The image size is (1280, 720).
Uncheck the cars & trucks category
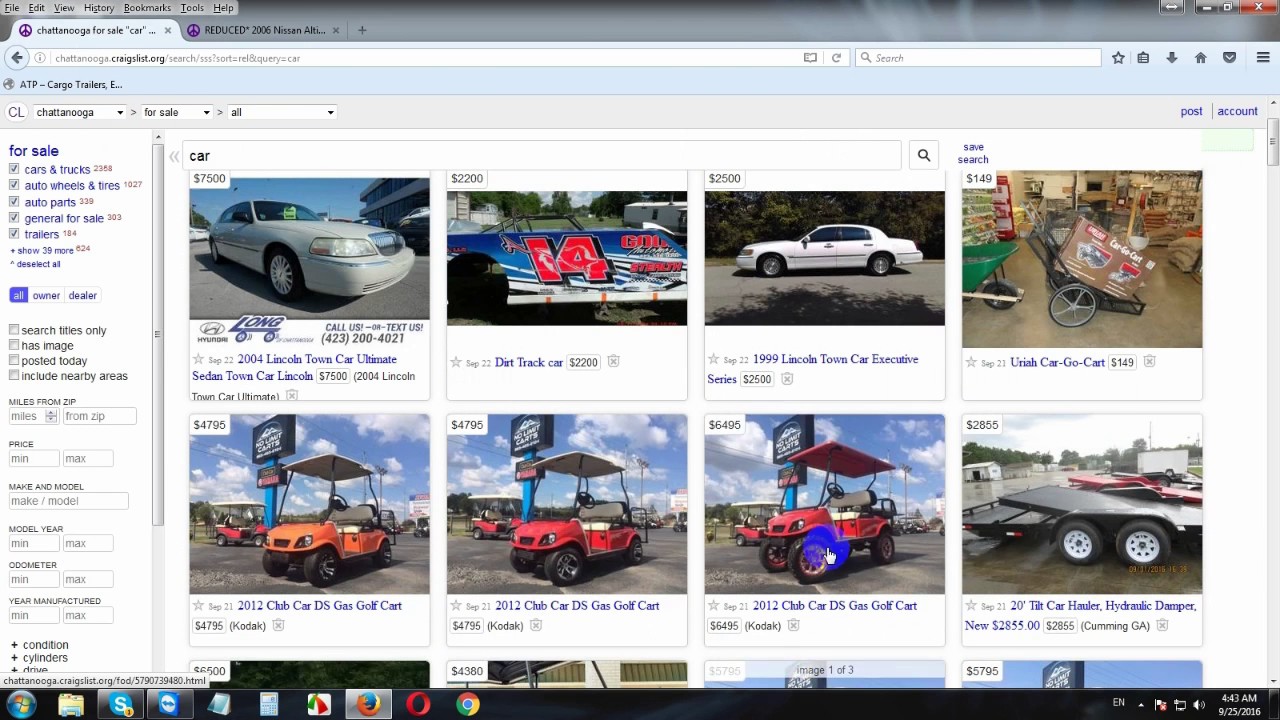pyautogui.click(x=14, y=169)
